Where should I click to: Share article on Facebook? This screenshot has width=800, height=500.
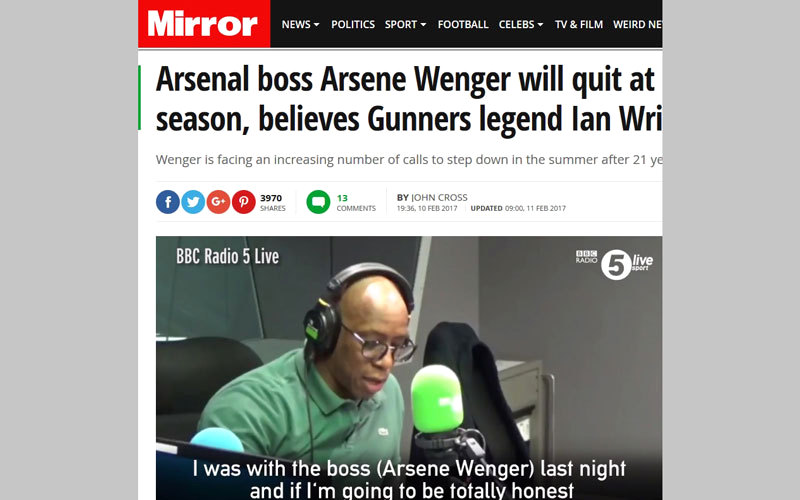click(168, 202)
